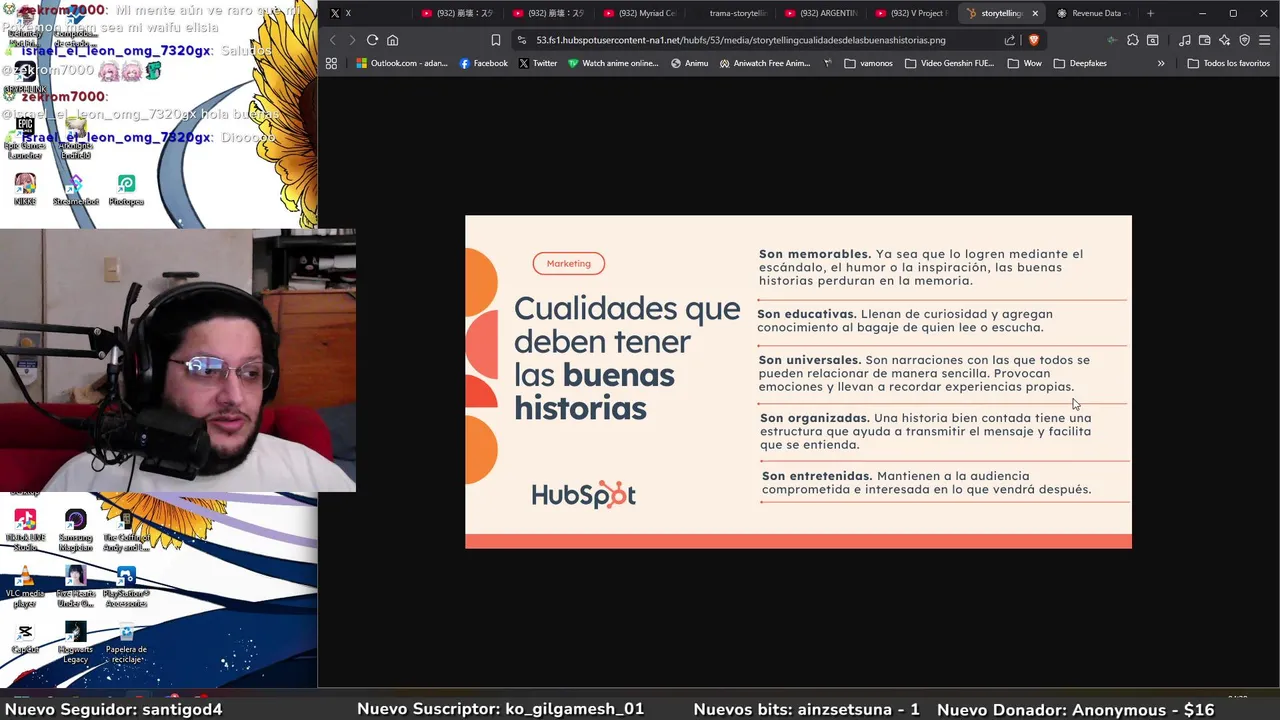This screenshot has width=1280, height=720.
Task: Open the Todos los favoritos folder
Action: click(1228, 63)
